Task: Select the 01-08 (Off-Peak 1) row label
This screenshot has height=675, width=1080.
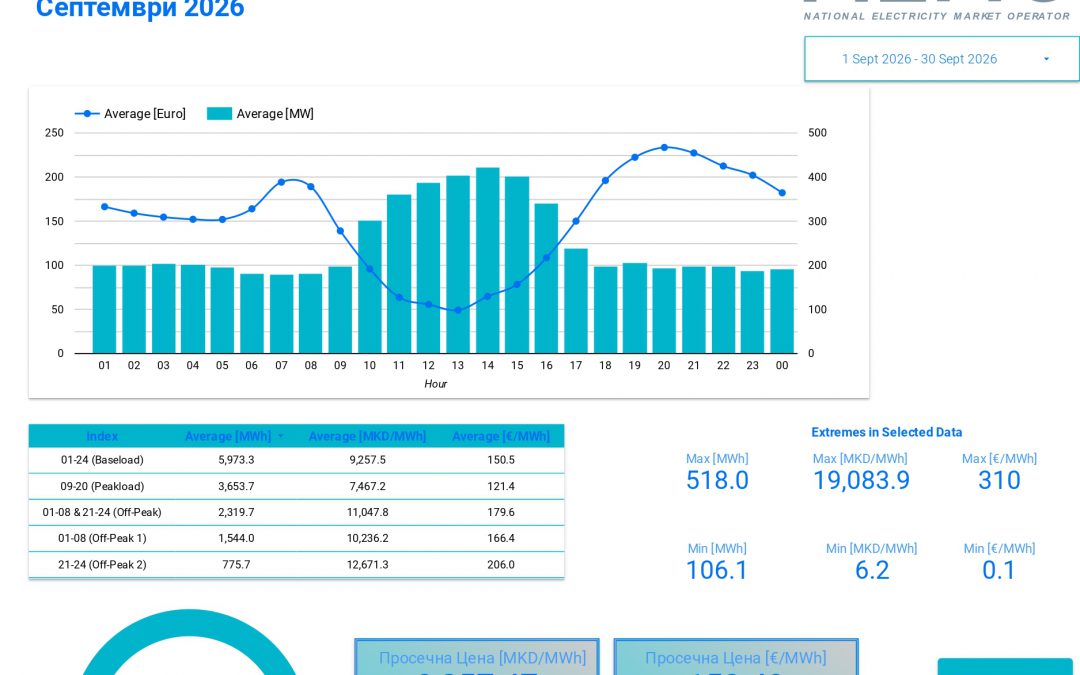Action: (102, 538)
